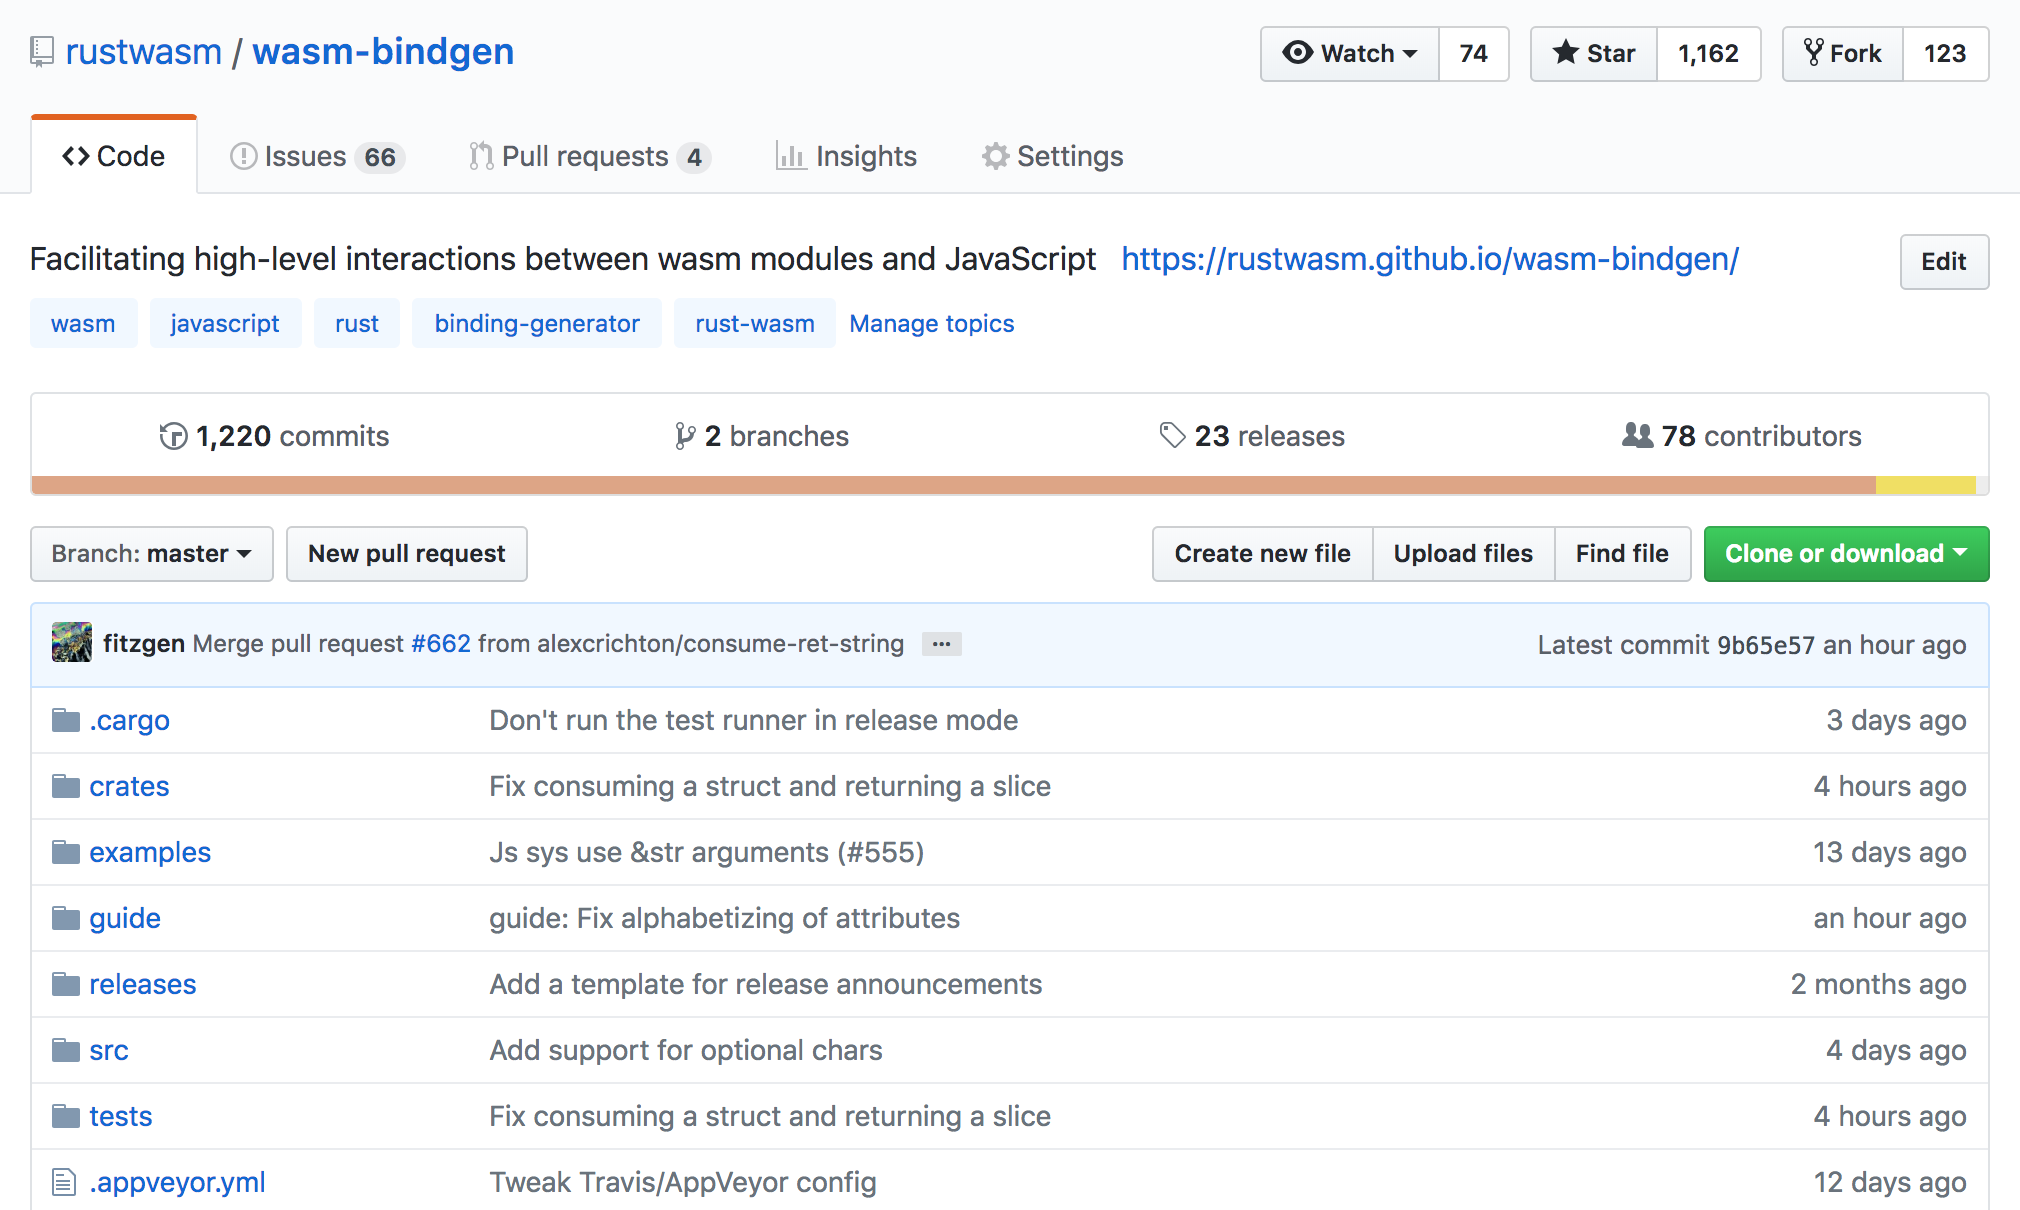
Task: Click the releases folder icon
Action: pyautogui.click(x=66, y=984)
